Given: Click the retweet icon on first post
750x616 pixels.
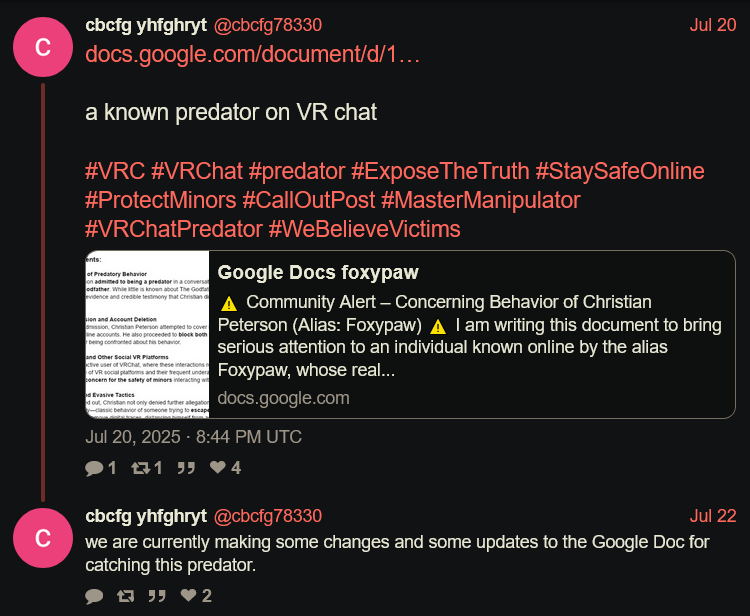Looking at the screenshot, I should [141, 468].
